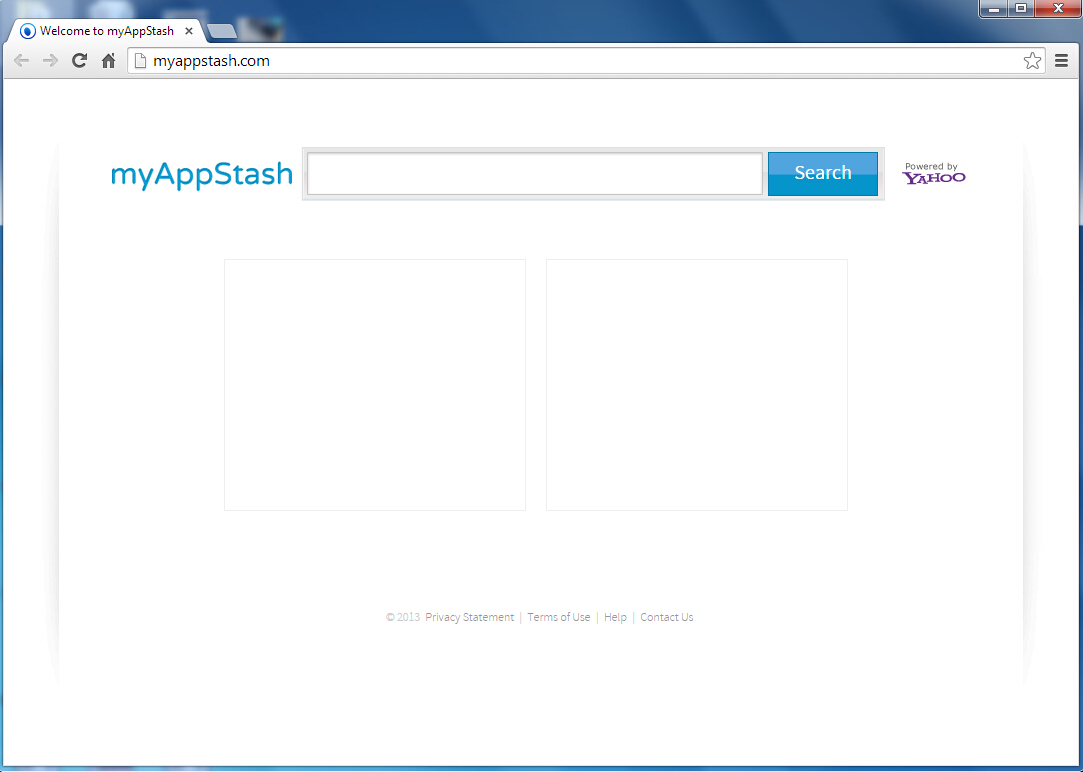
Task: Minimize the Chrome window
Action: (x=994, y=9)
